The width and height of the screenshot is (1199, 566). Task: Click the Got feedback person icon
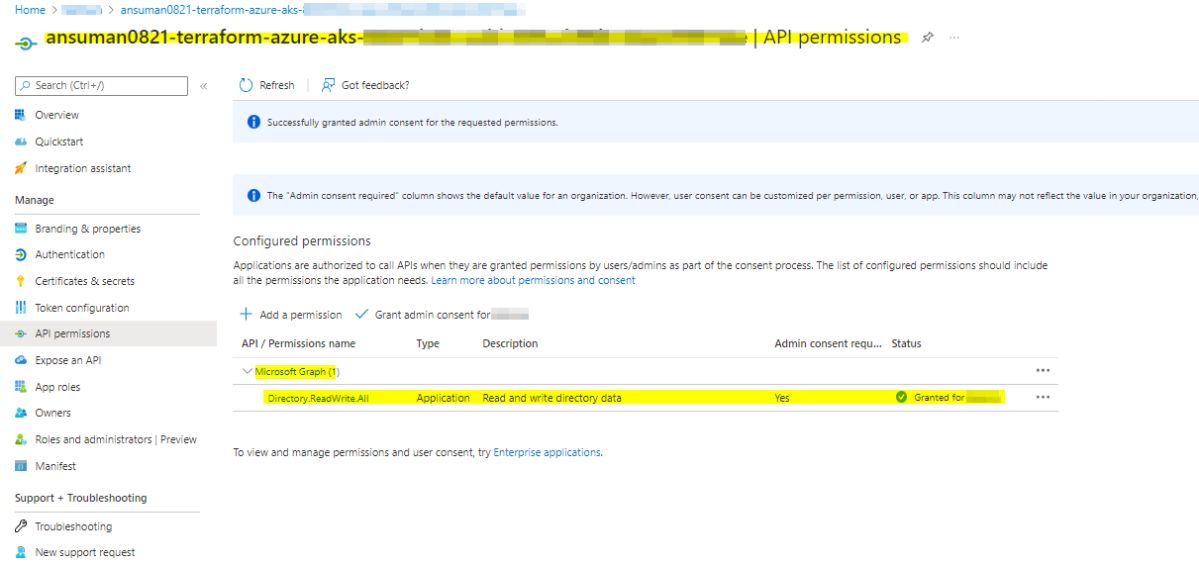point(328,85)
